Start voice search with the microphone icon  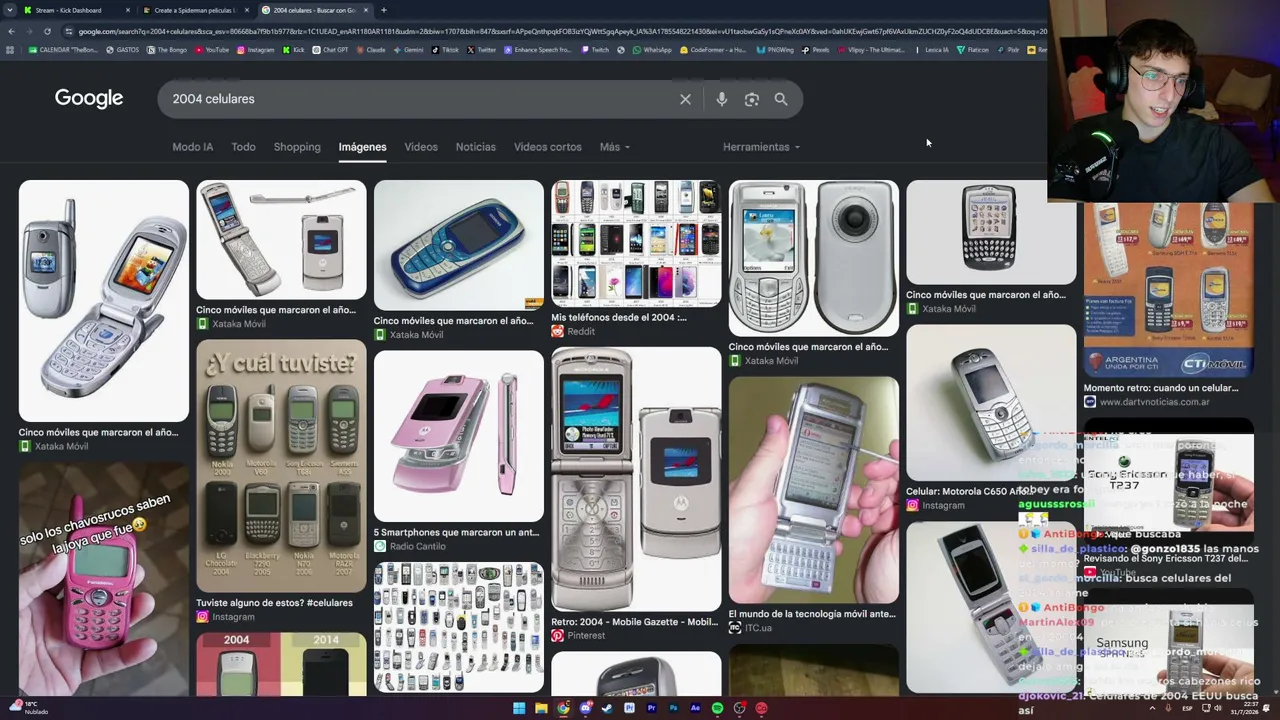coord(722,99)
